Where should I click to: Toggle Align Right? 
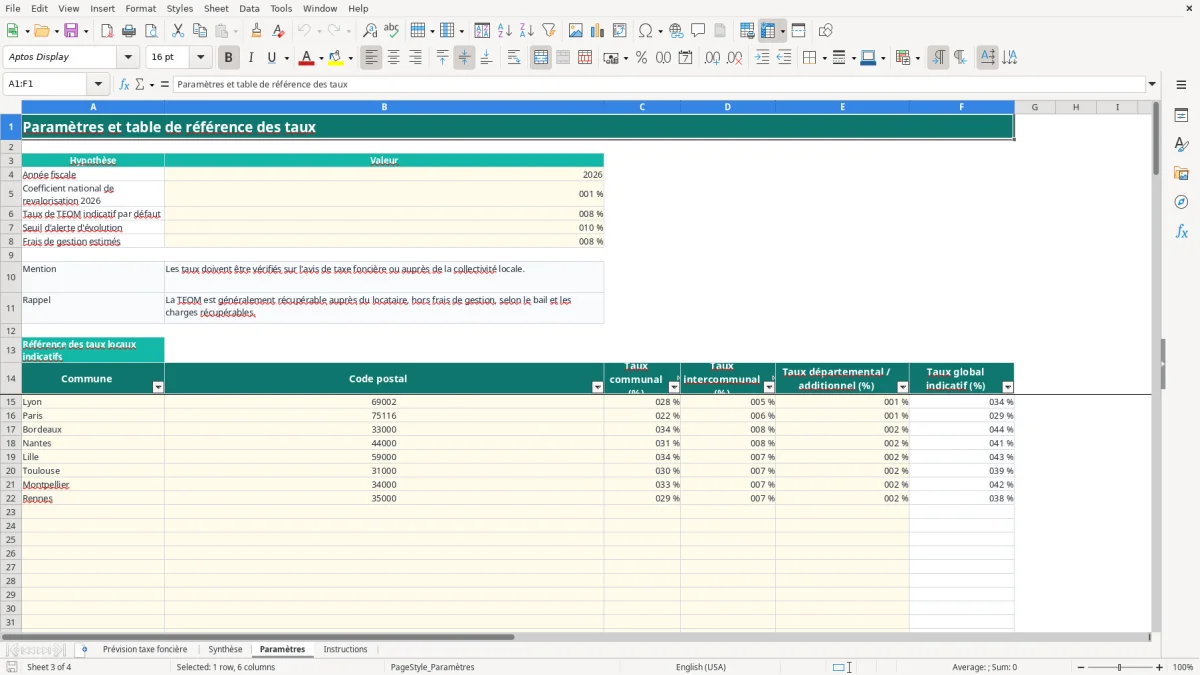(415, 58)
